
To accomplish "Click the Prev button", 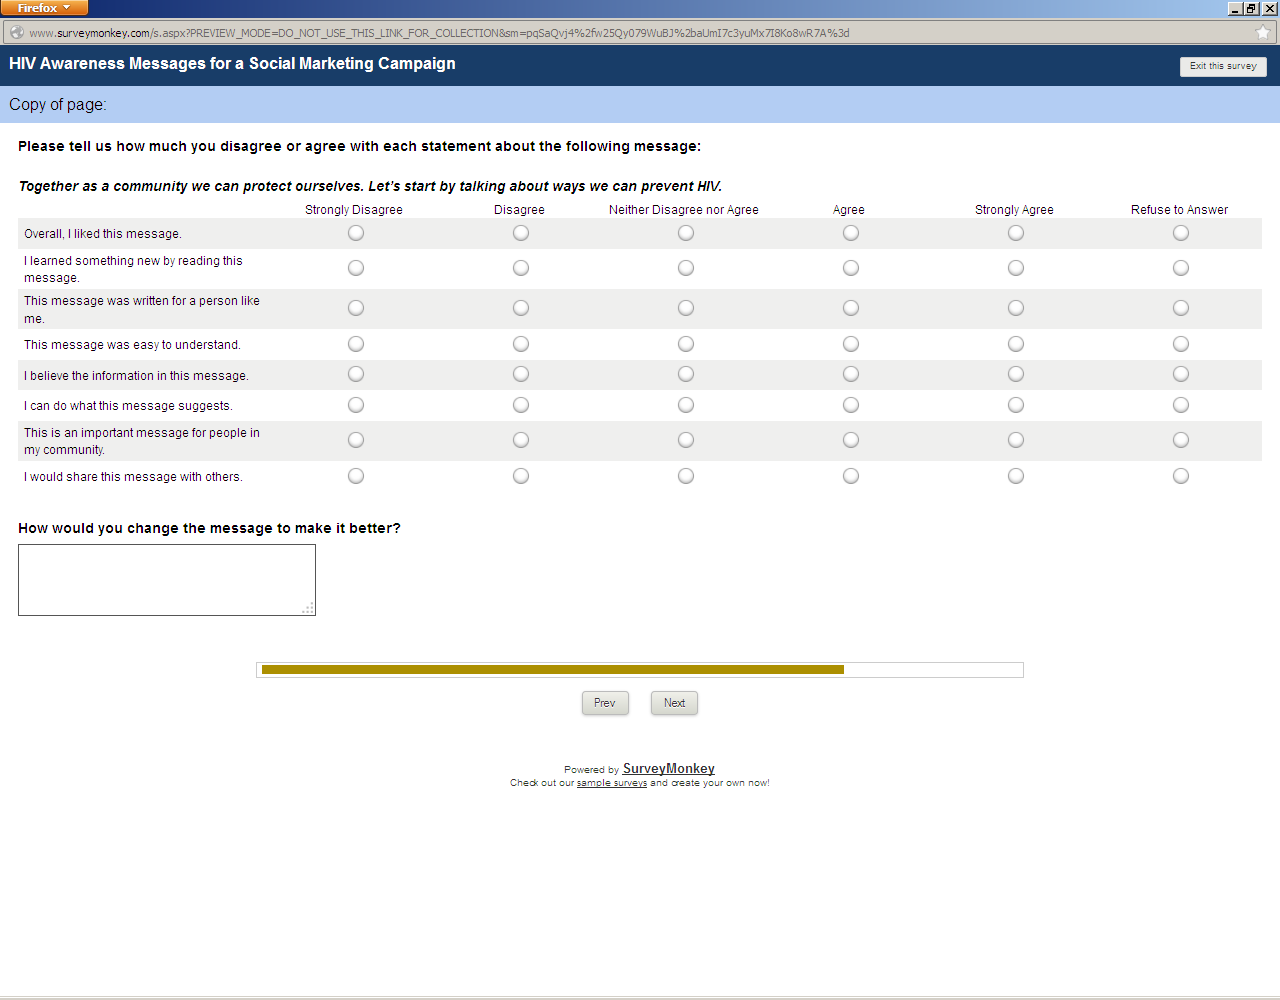I will click(605, 703).
